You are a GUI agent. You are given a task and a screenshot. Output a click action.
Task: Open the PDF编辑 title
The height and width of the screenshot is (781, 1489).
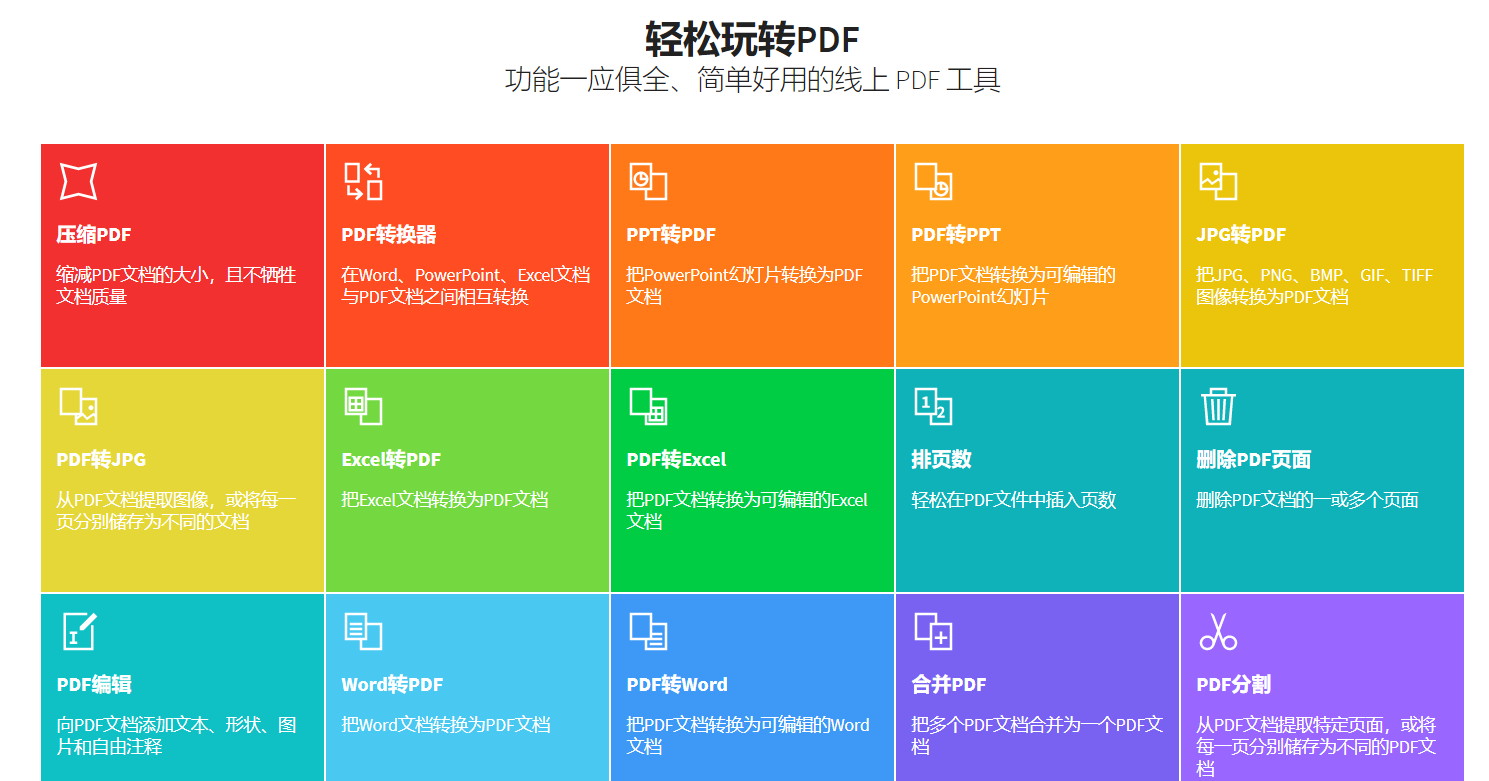tap(94, 685)
